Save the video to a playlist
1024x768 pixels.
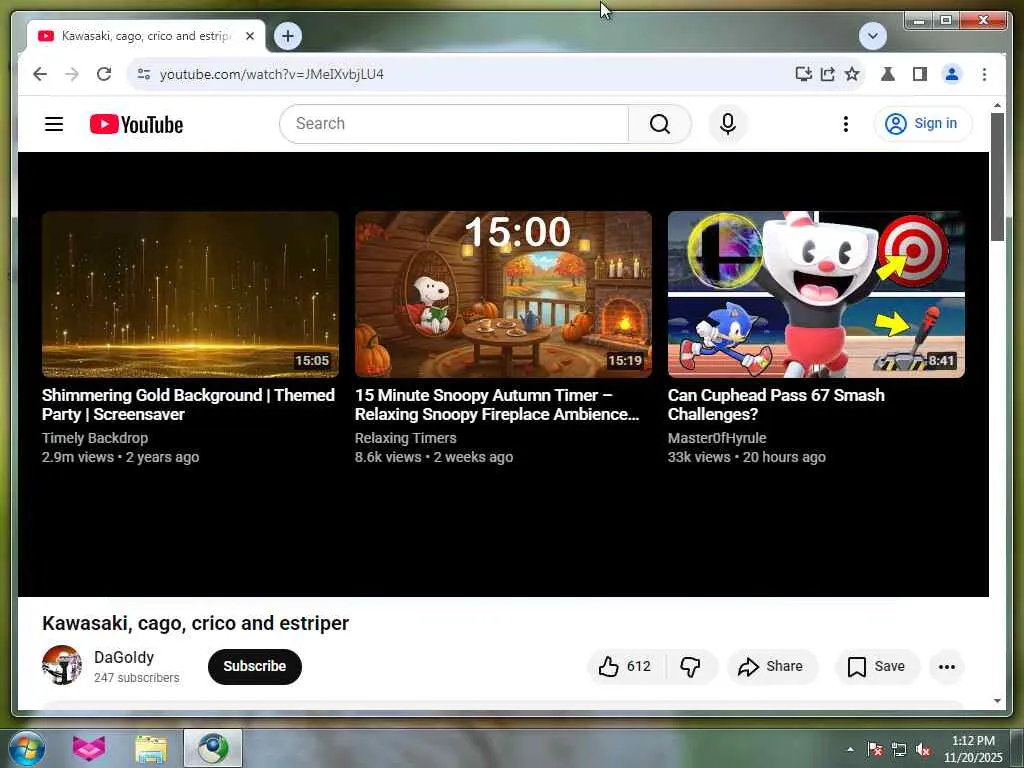coord(876,667)
